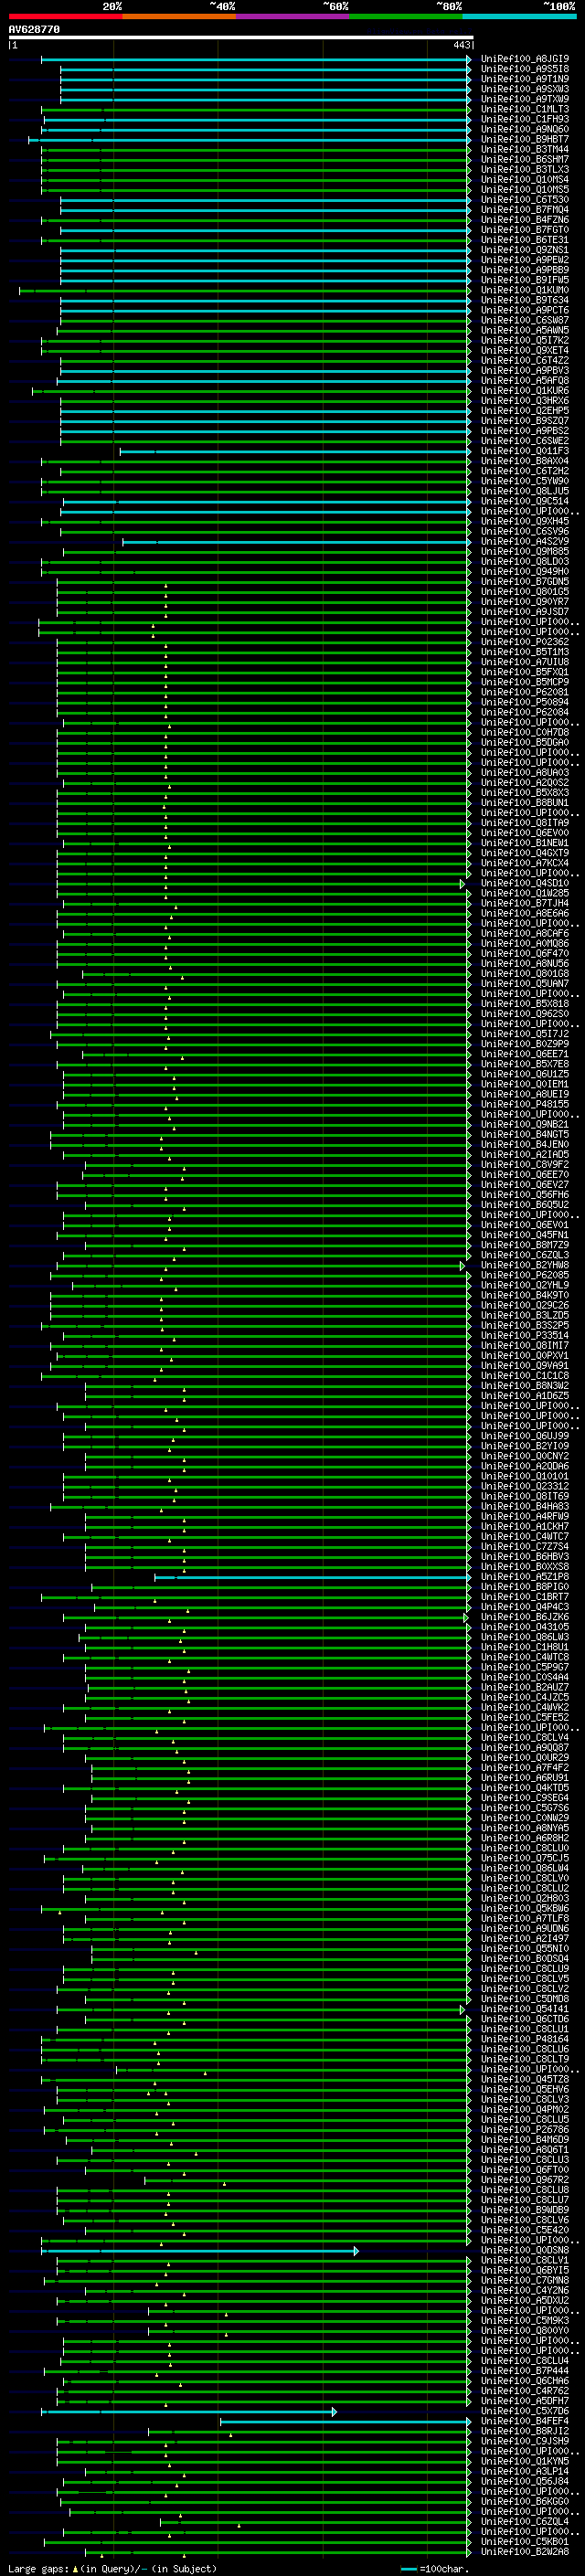Click the purple ~60% identity legend segment

click(x=293, y=16)
